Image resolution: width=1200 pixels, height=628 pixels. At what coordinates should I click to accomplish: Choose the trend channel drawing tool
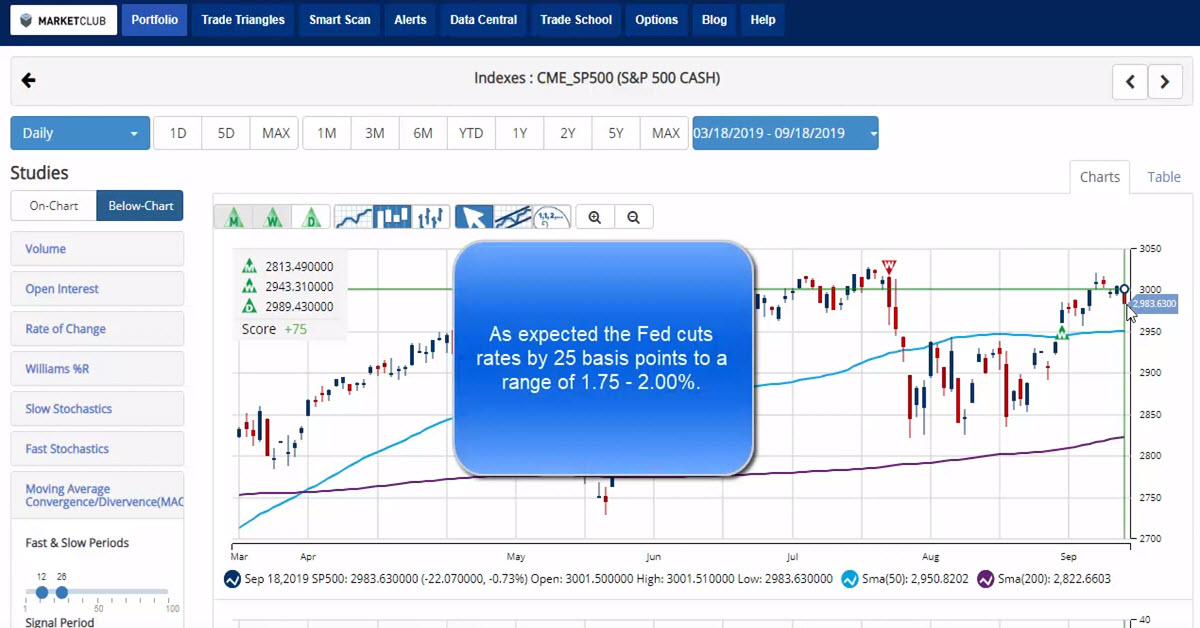pyautogui.click(x=513, y=217)
